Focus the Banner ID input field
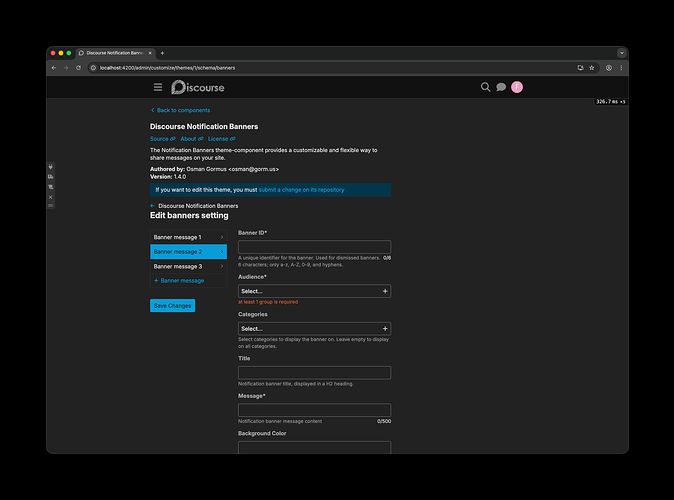This screenshot has height=500, width=674. tap(314, 247)
